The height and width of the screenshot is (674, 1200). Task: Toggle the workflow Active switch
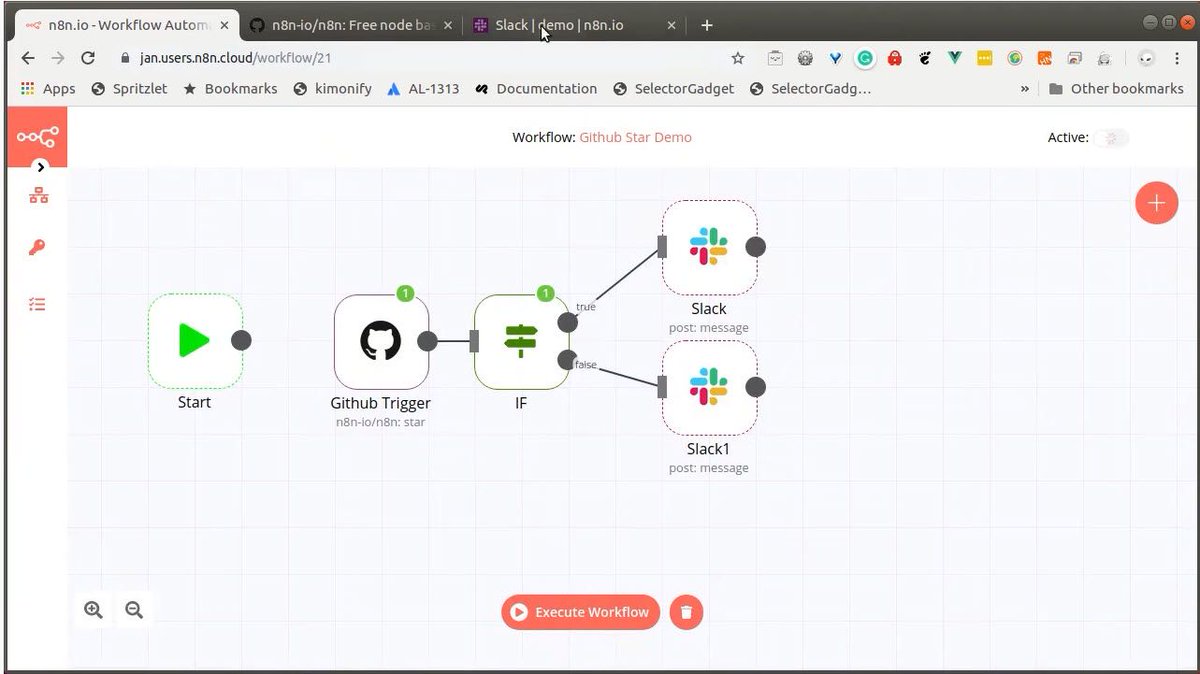tap(1111, 138)
